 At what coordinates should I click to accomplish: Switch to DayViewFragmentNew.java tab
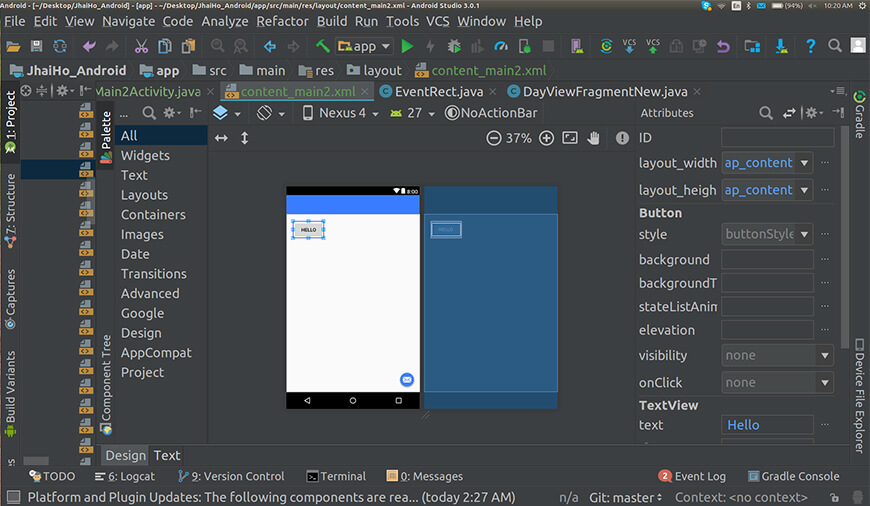(605, 92)
